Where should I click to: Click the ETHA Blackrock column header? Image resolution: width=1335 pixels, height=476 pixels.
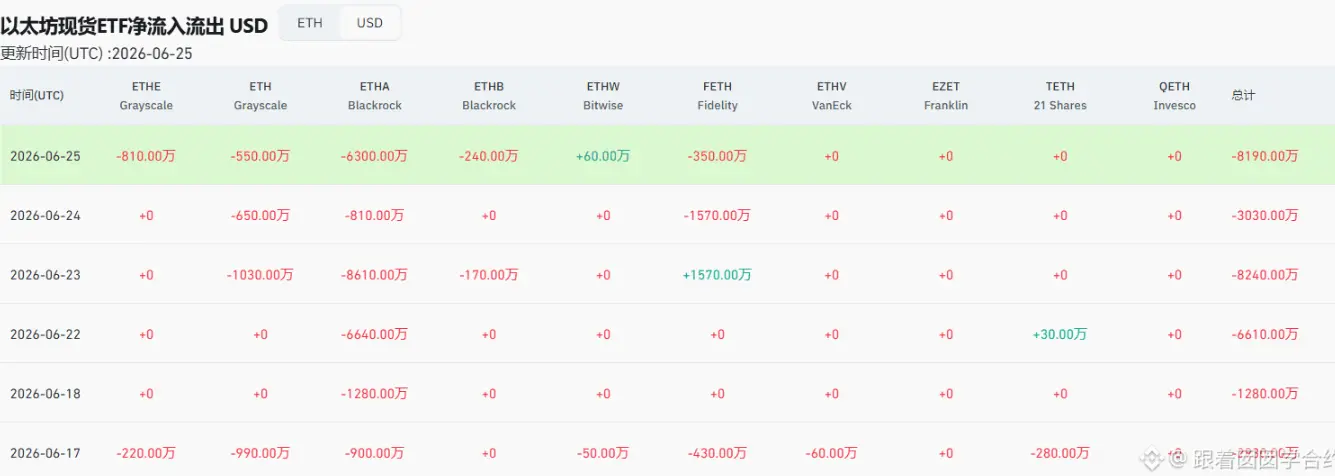(375, 96)
